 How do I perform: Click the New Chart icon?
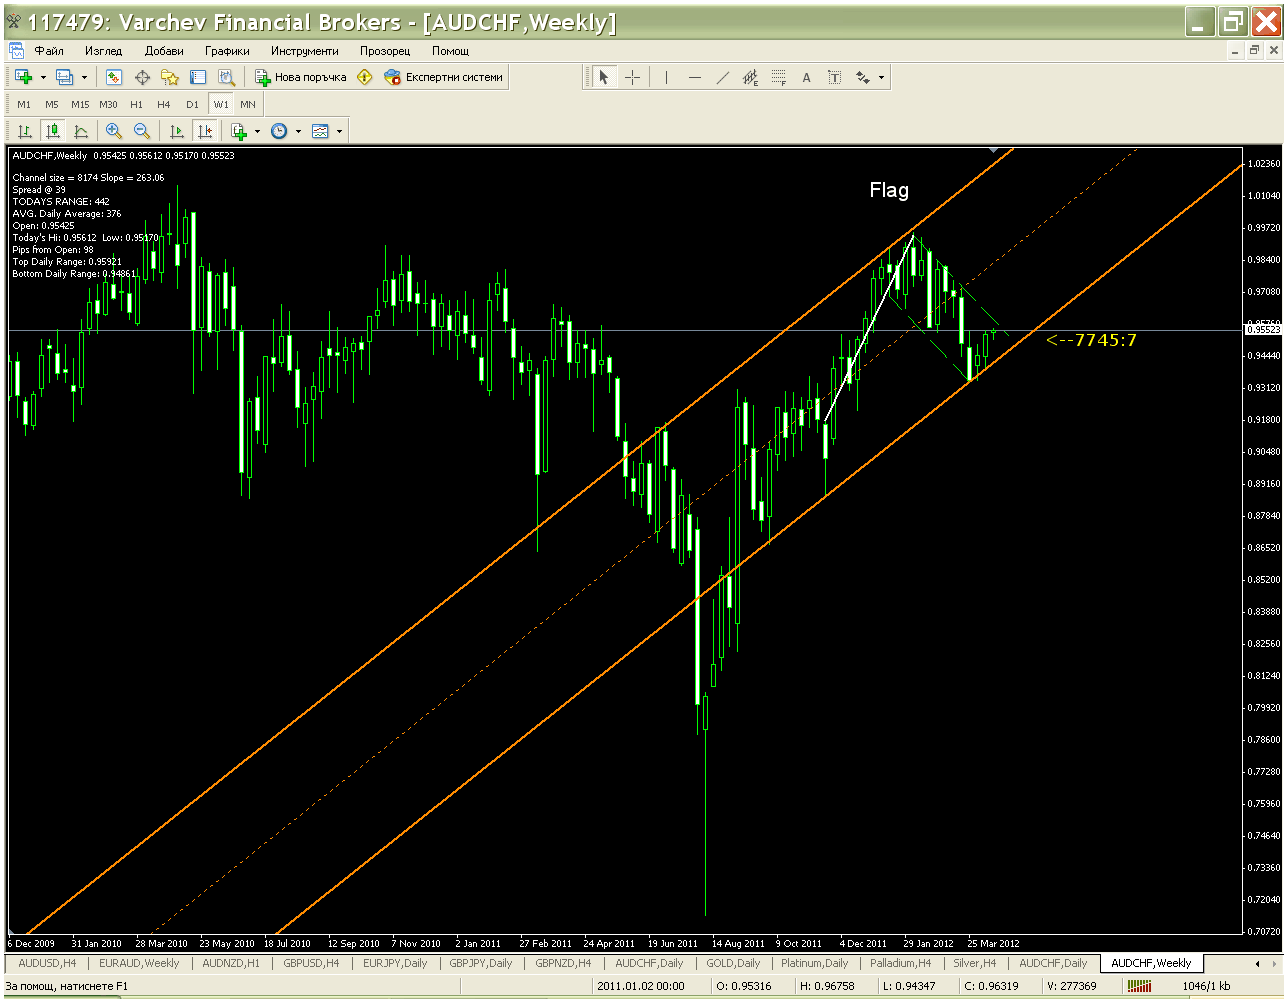(x=23, y=77)
